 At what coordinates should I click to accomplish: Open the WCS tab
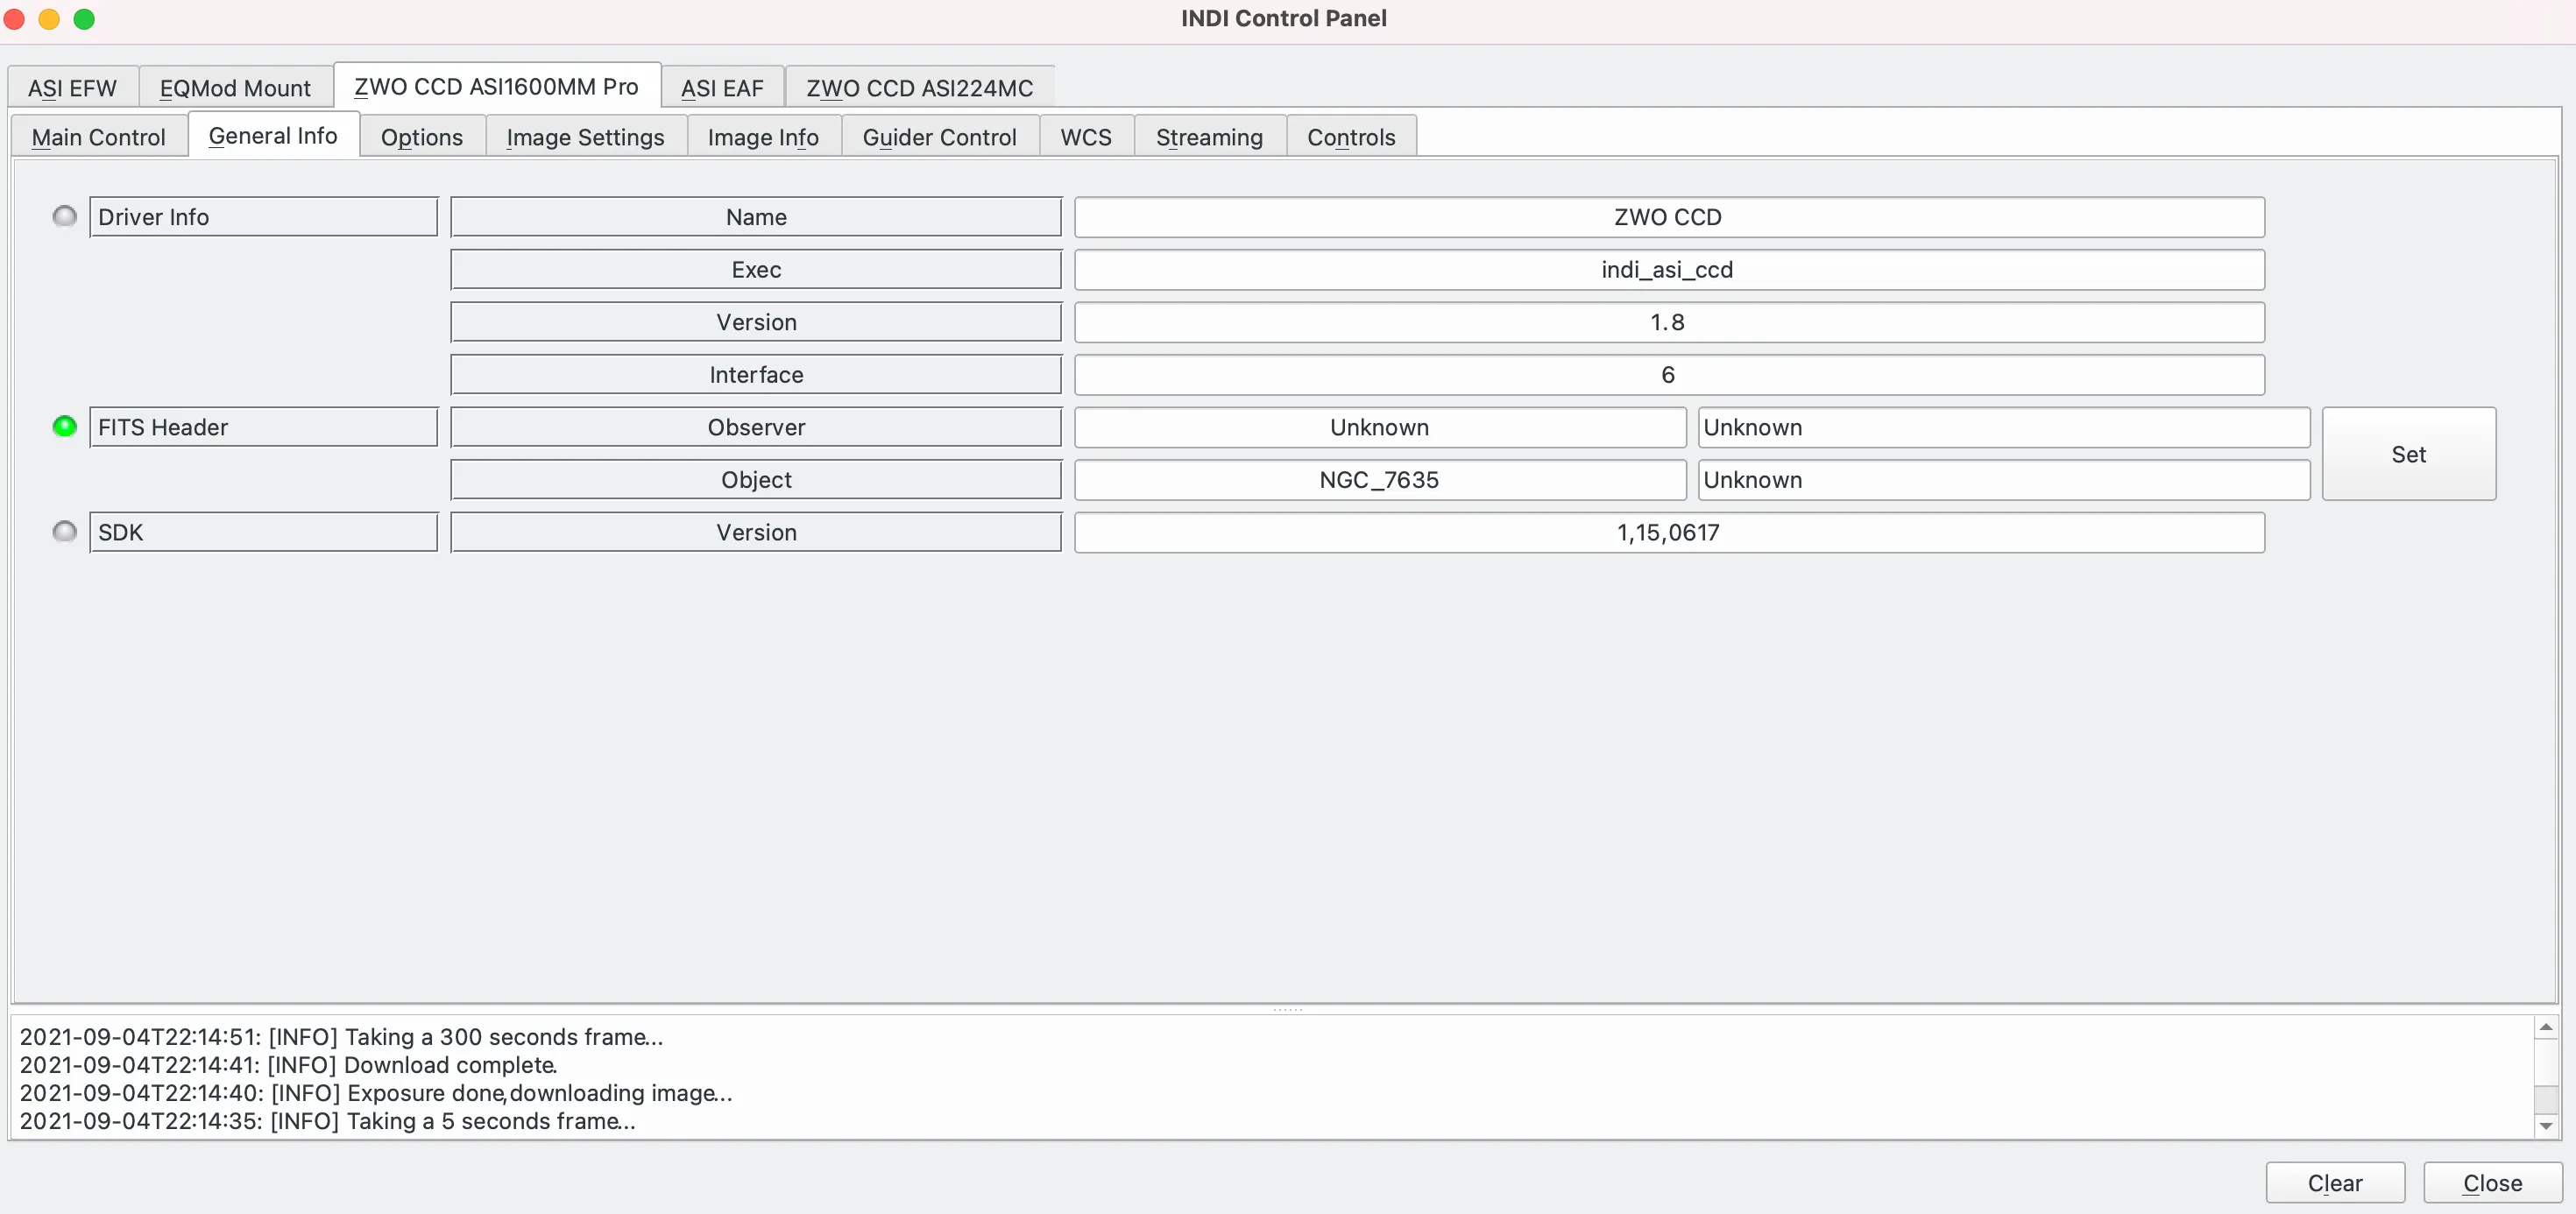click(x=1086, y=137)
